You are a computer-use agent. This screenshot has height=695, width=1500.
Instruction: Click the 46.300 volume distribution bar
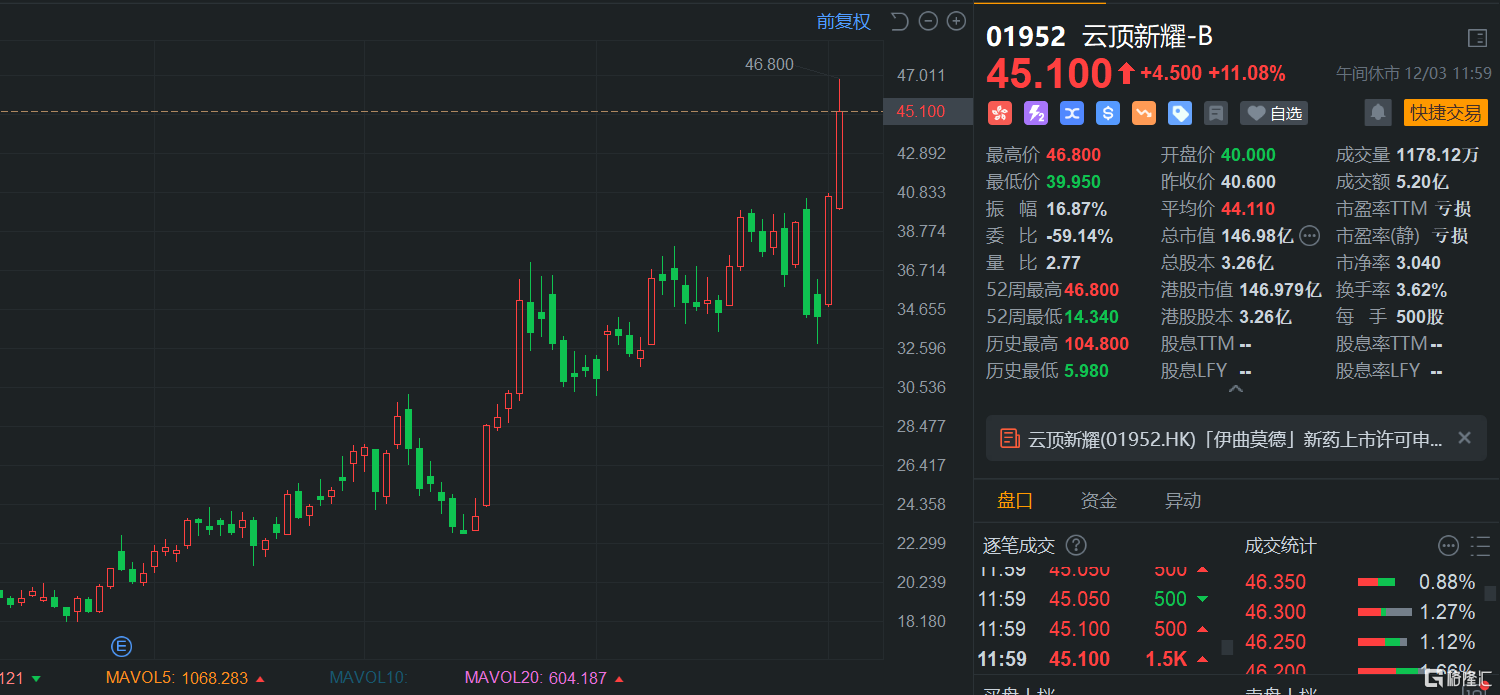coord(1384,612)
